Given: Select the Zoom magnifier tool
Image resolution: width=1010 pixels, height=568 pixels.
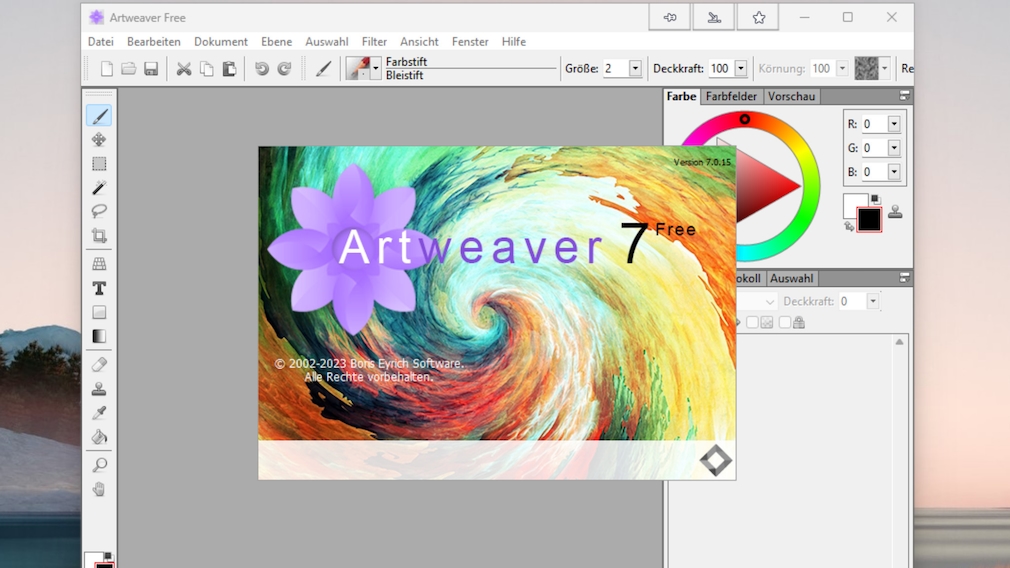Looking at the screenshot, I should pyautogui.click(x=99, y=465).
